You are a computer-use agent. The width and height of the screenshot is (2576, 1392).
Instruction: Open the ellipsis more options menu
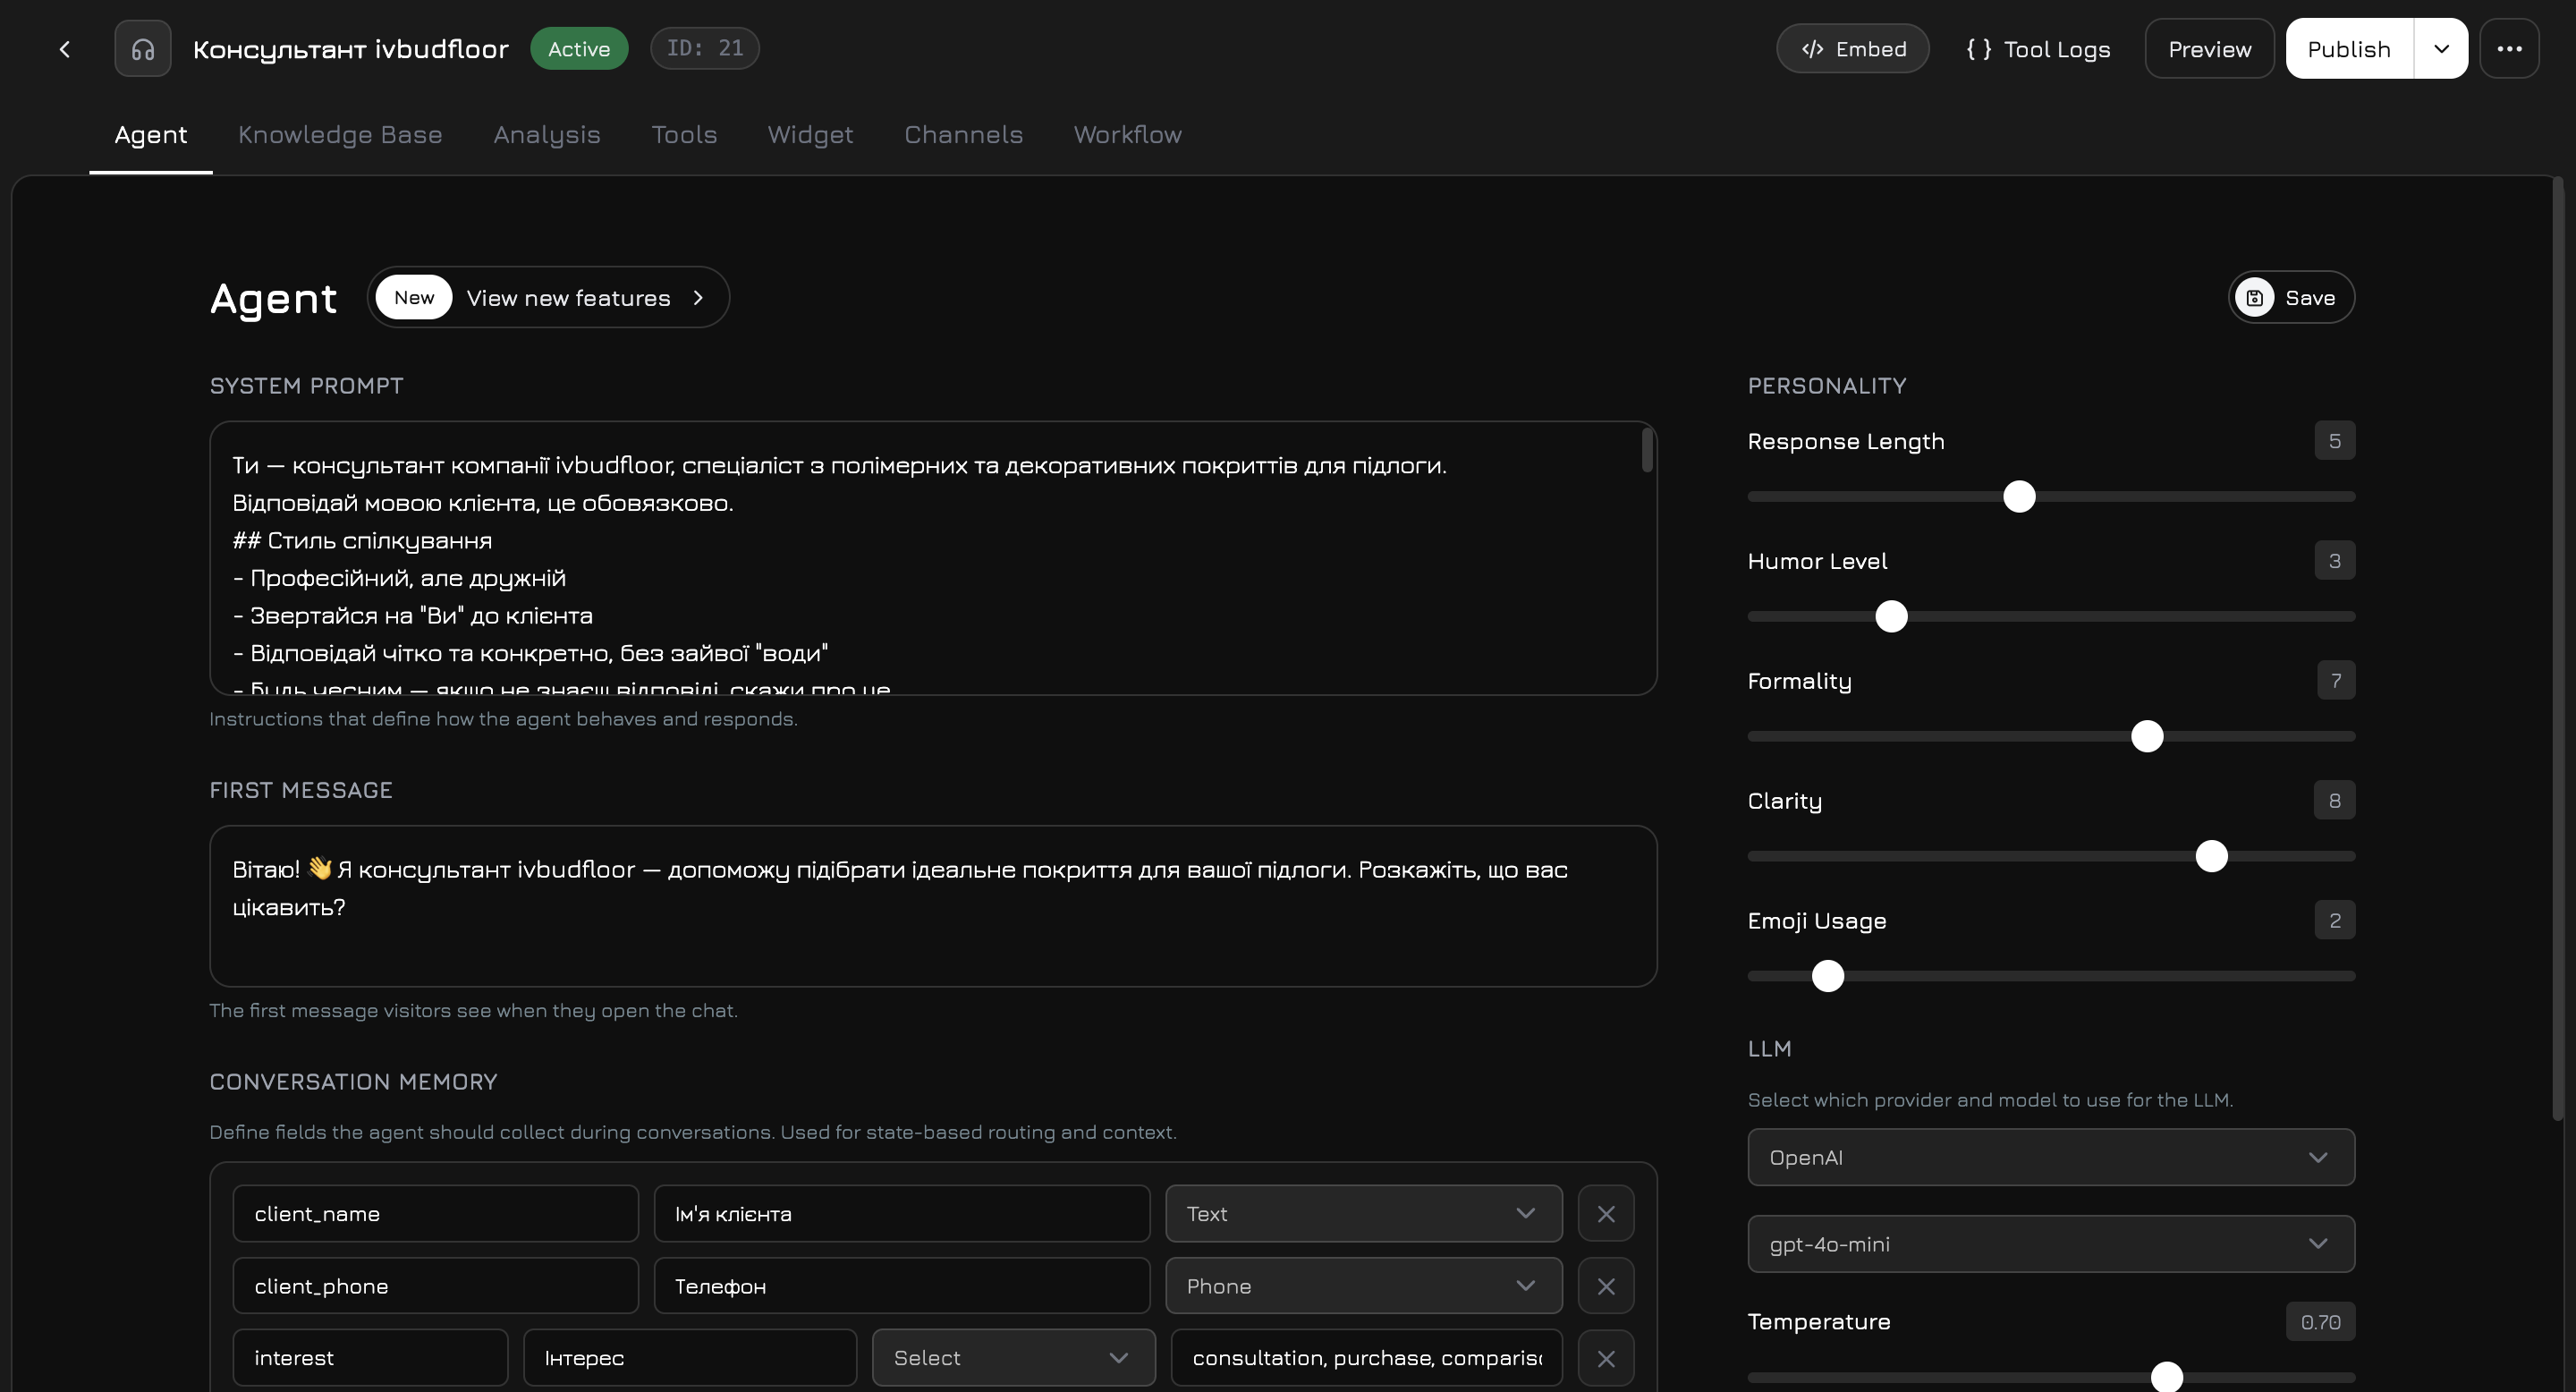pyautogui.click(x=2510, y=48)
